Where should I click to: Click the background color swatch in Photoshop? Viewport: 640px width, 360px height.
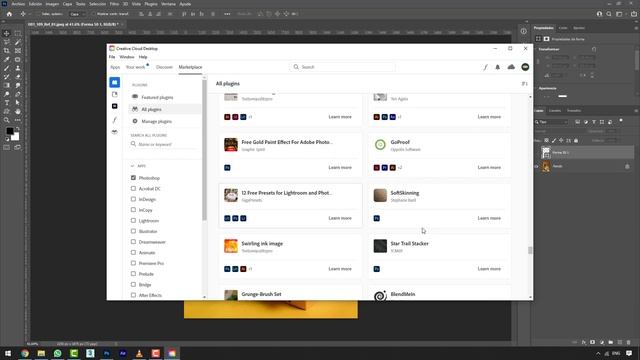coord(16,137)
